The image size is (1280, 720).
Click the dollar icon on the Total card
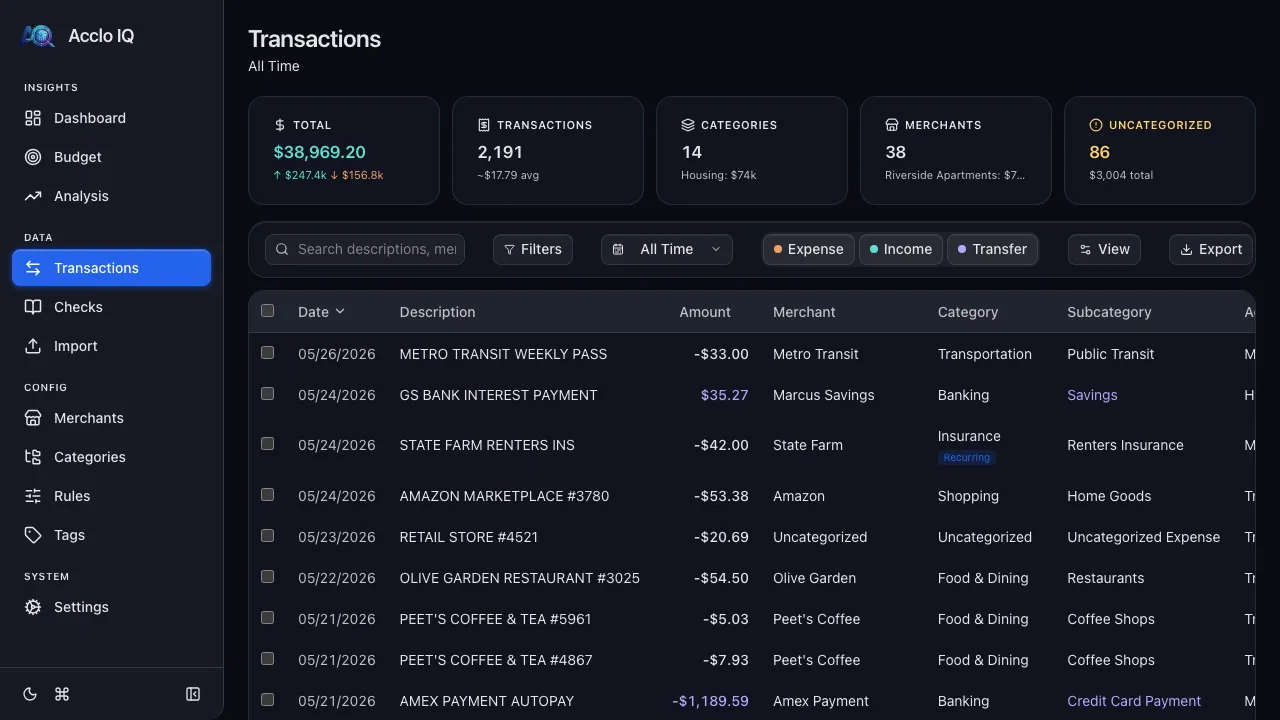(280, 125)
